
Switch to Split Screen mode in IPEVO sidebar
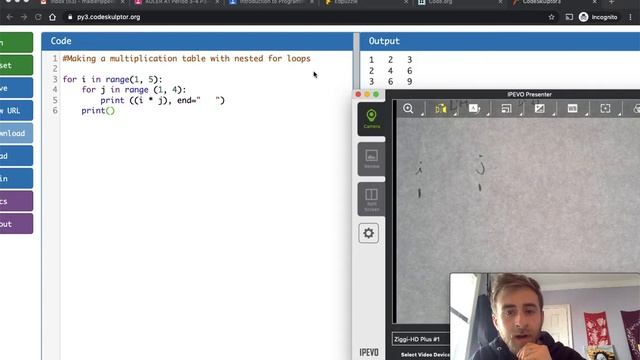pos(371,199)
